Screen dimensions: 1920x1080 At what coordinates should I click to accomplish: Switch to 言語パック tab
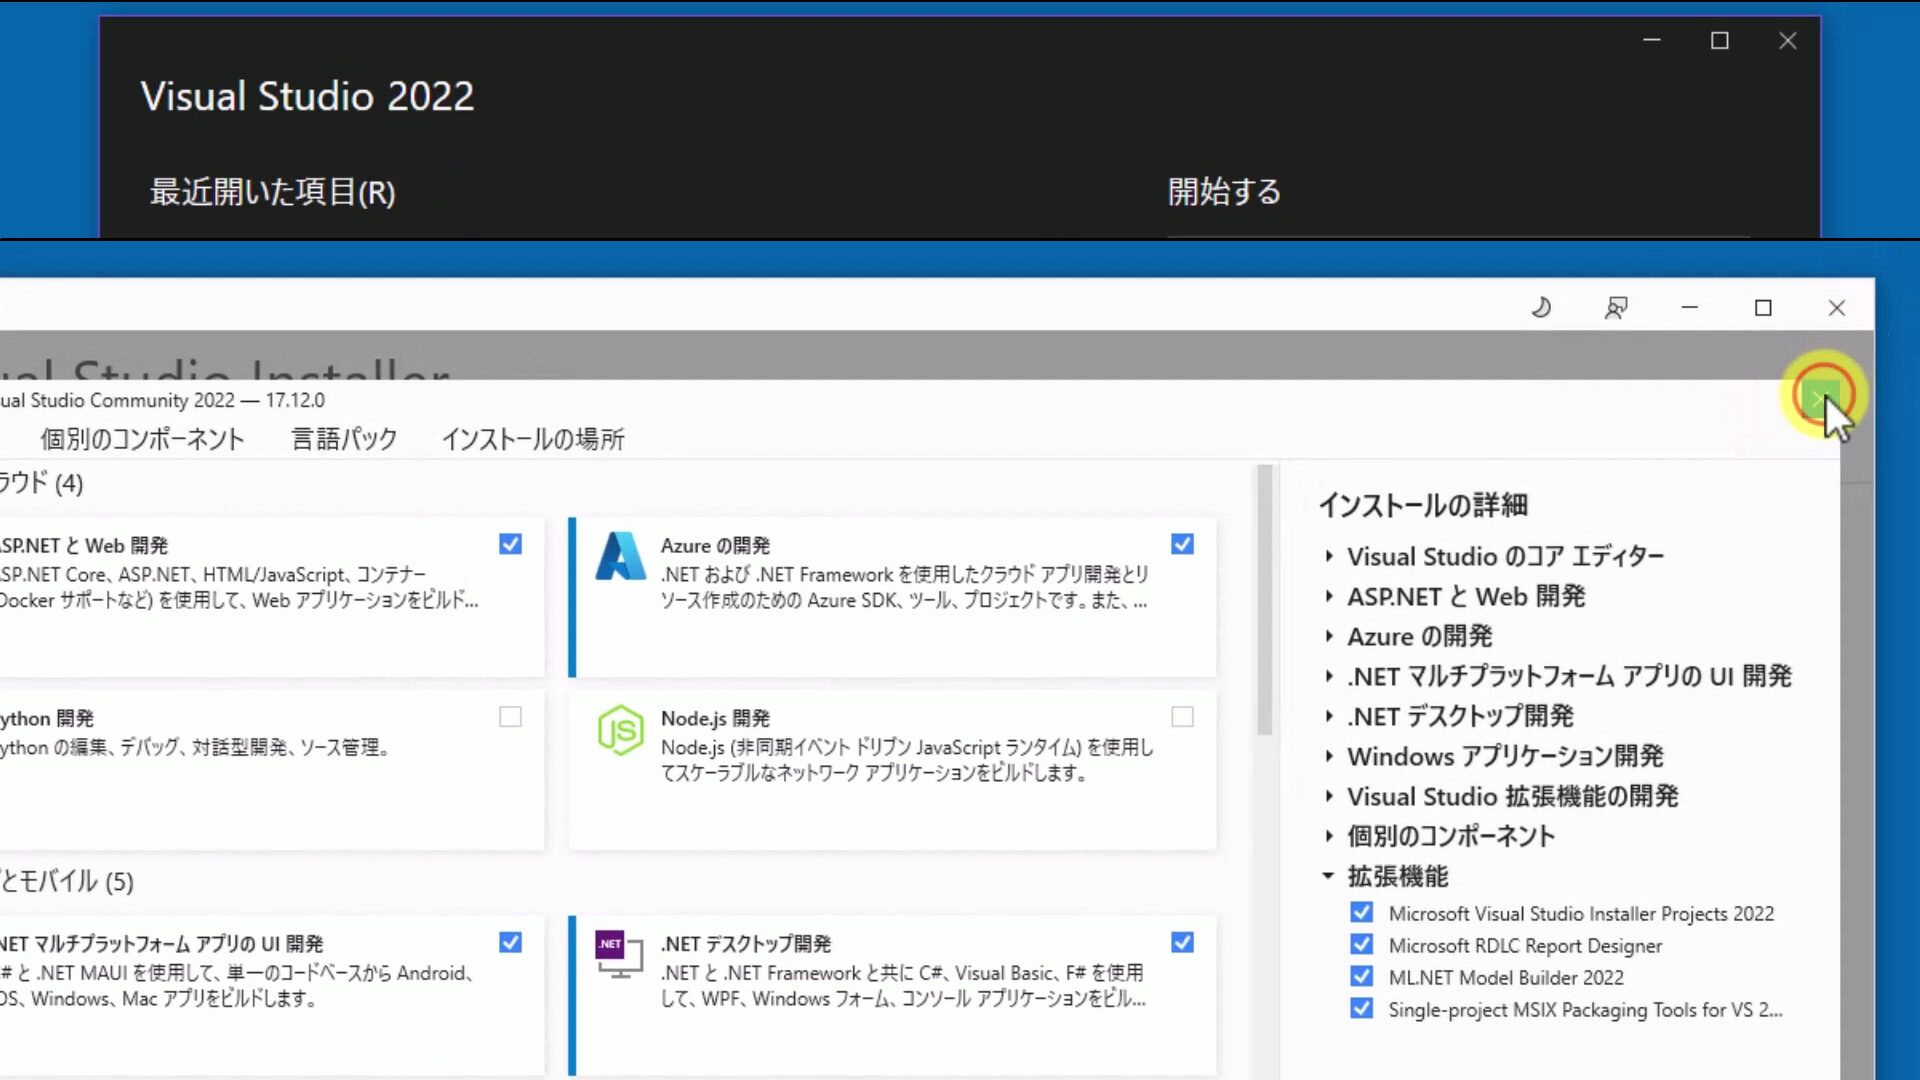[x=344, y=439]
